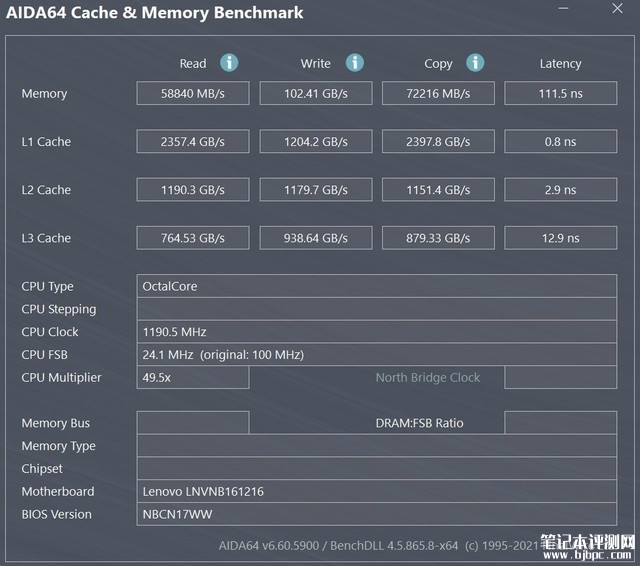Click the empty North Bridge Clock field
The width and height of the screenshot is (640, 566).
pyautogui.click(x=560, y=377)
